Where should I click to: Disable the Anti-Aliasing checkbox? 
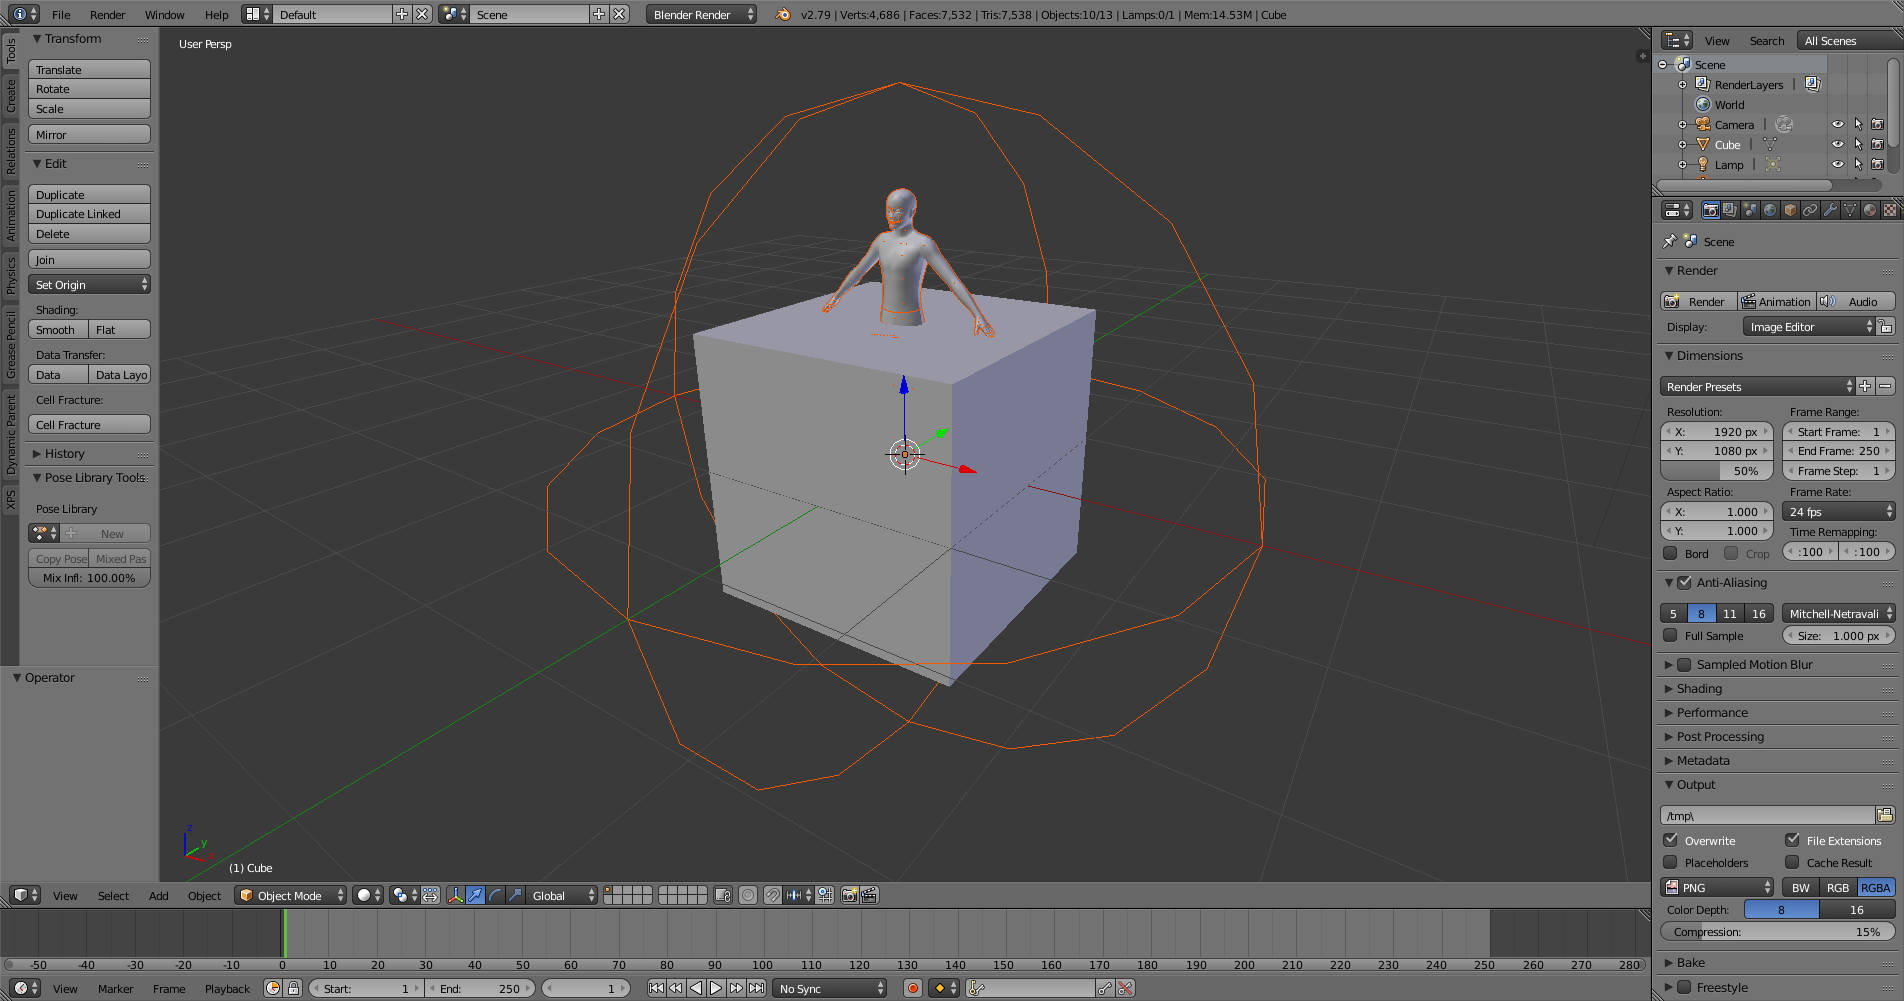[1684, 582]
